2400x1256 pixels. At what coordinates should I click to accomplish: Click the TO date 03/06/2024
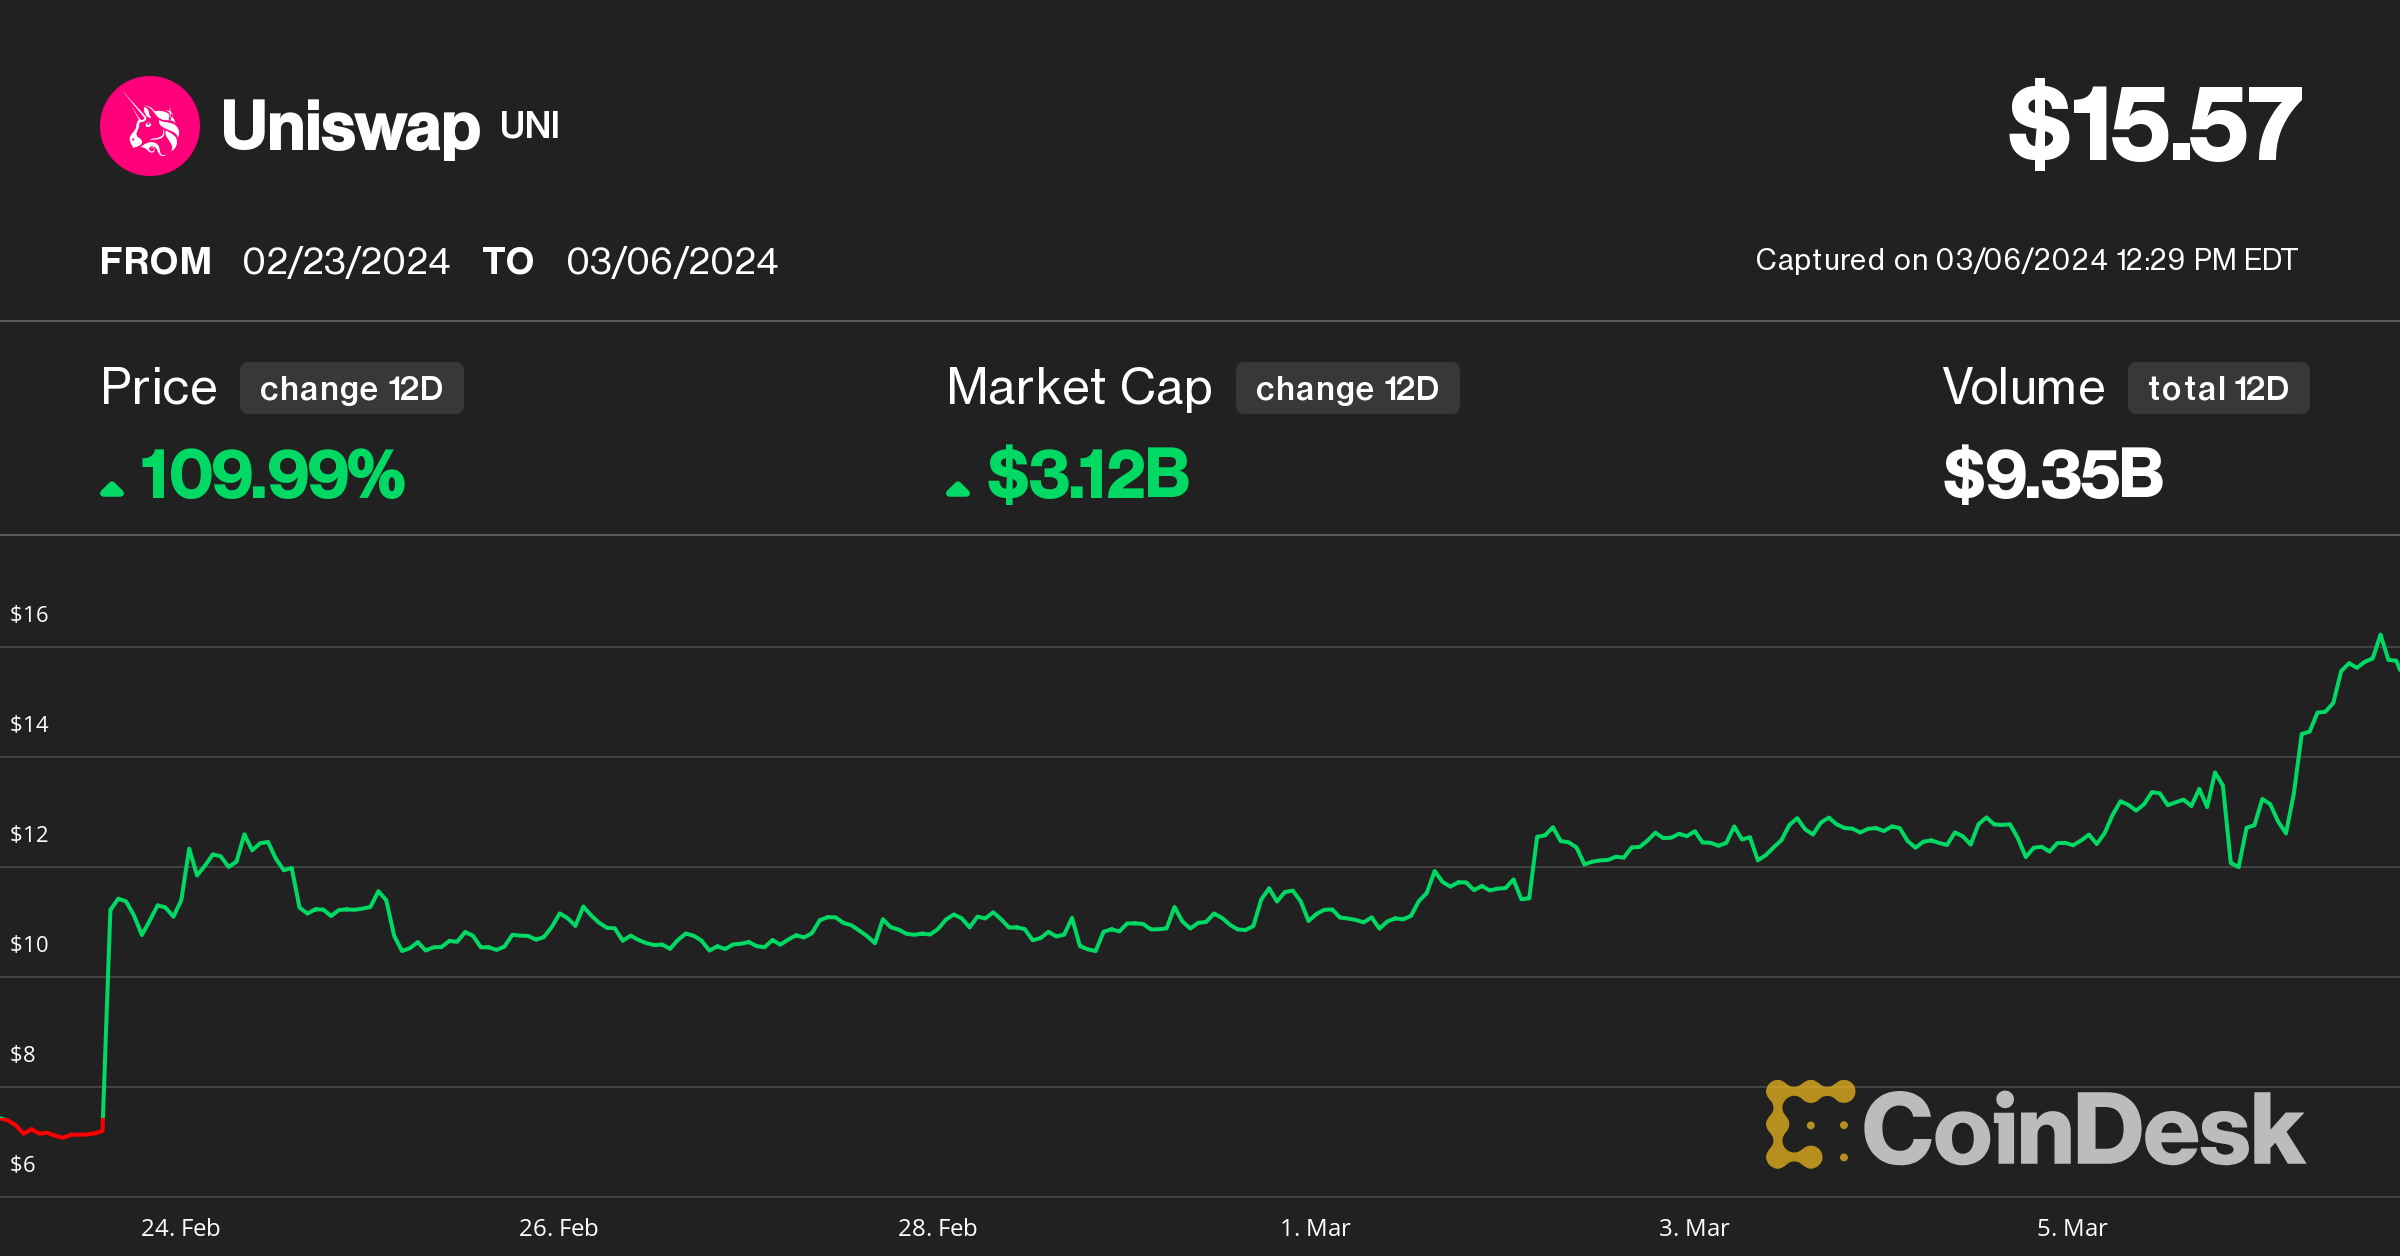pyautogui.click(x=672, y=261)
